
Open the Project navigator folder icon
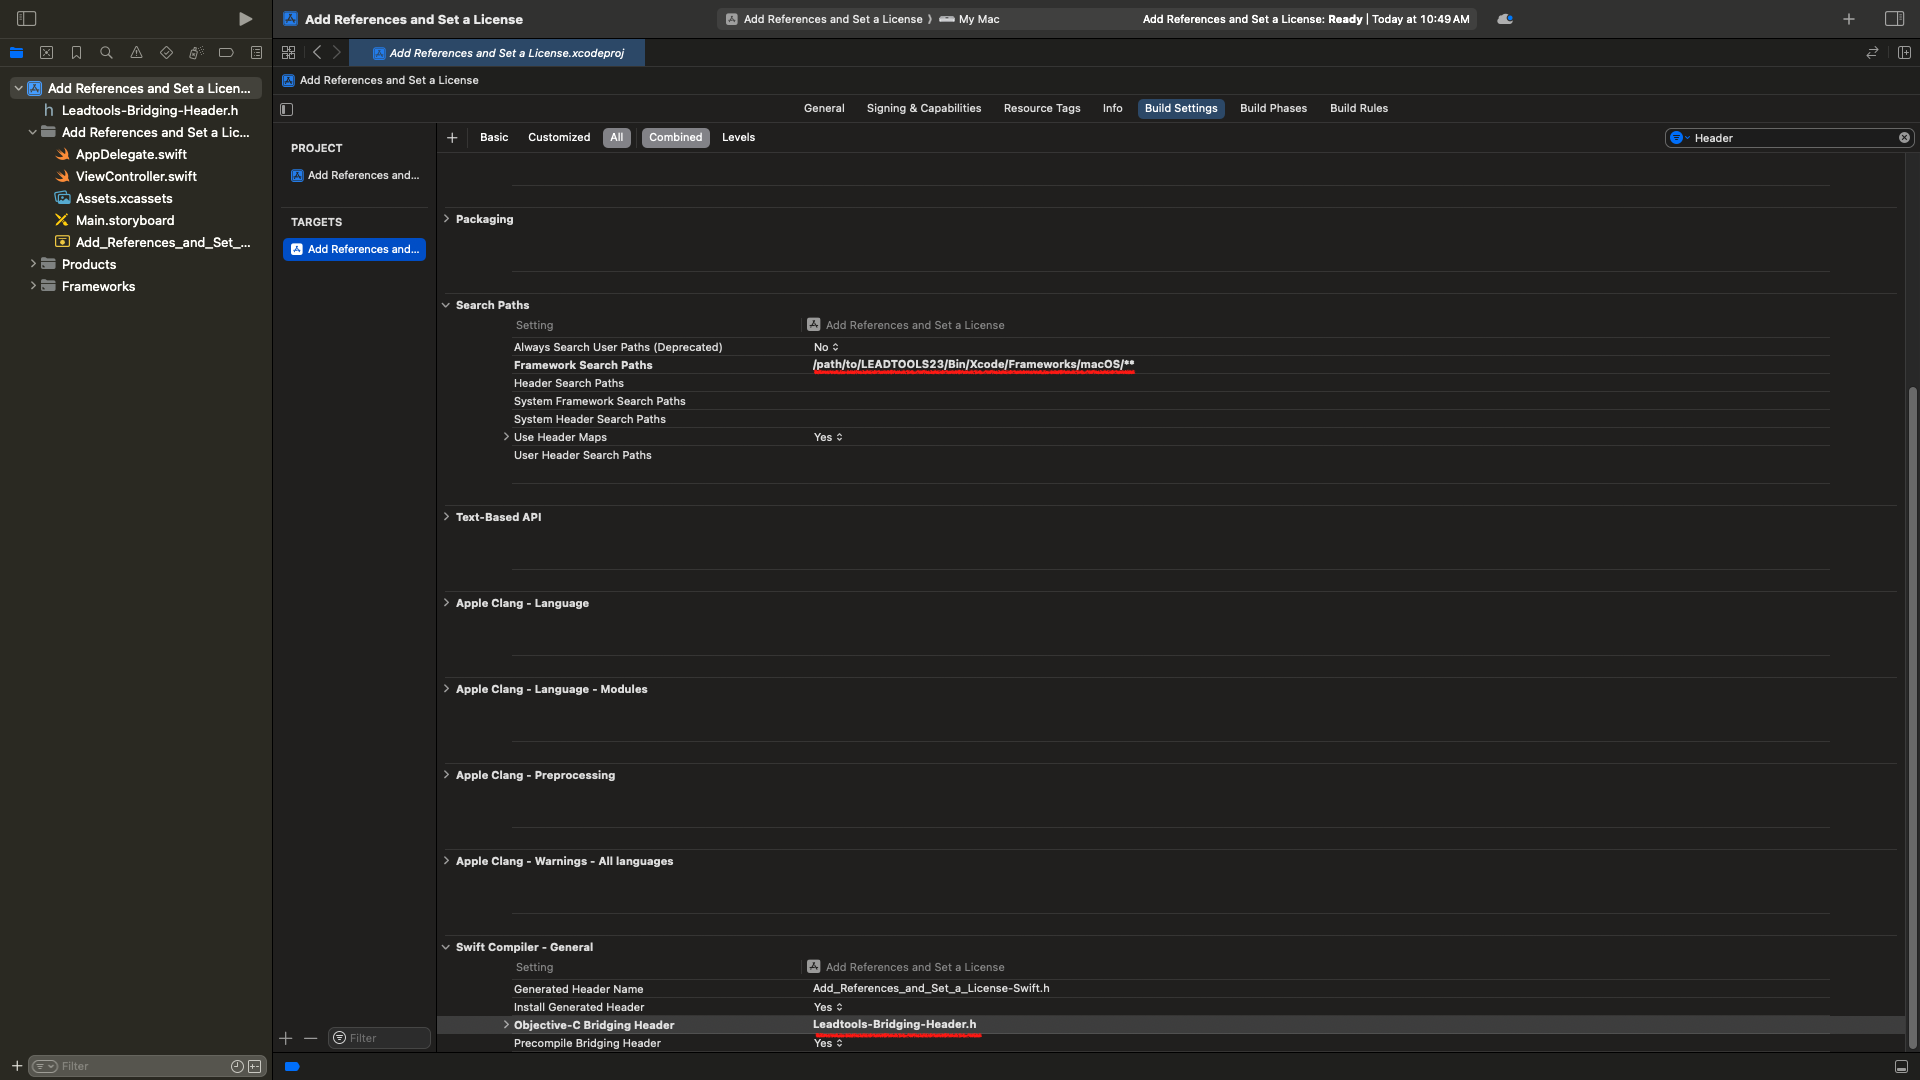pos(16,53)
